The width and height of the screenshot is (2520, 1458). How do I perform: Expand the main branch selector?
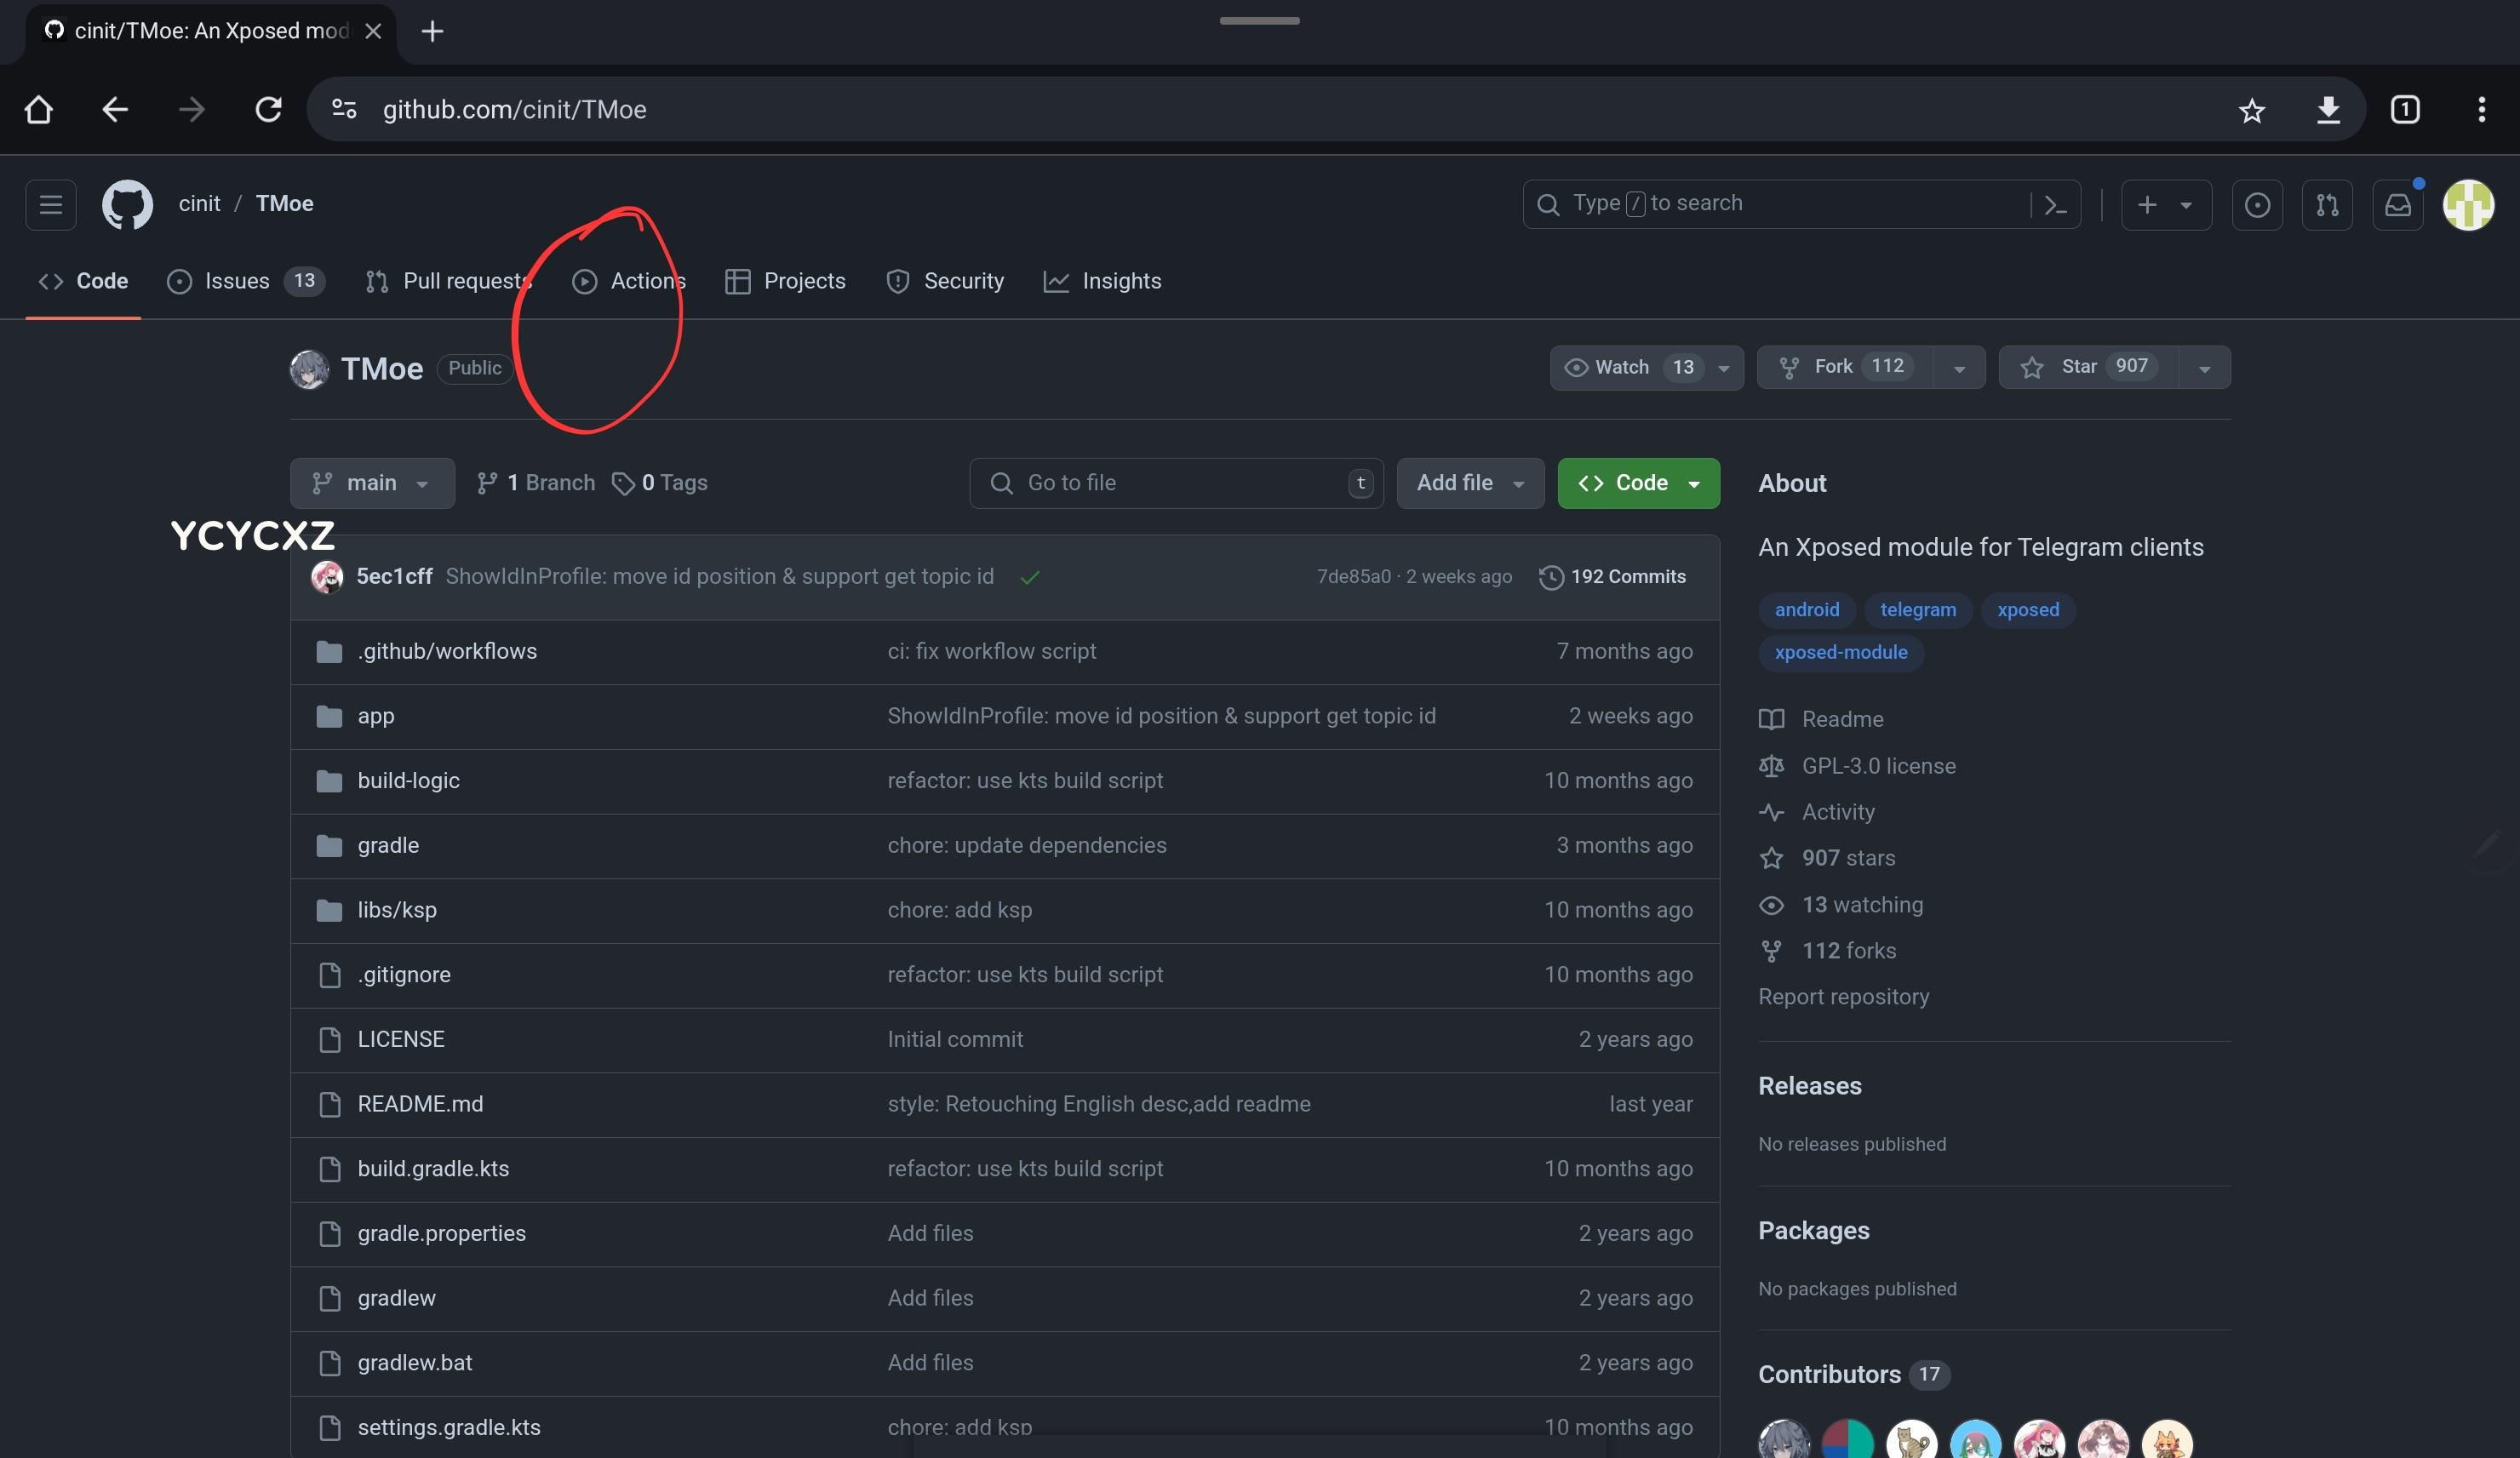click(x=371, y=483)
